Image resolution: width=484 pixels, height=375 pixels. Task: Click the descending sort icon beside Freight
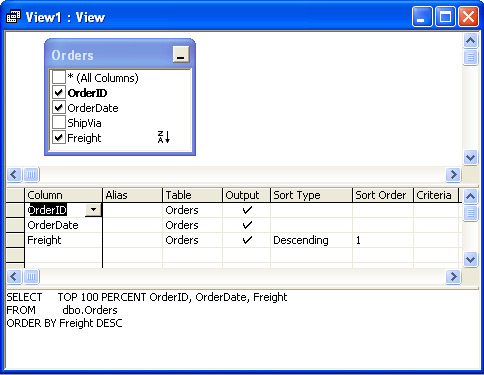(164, 137)
